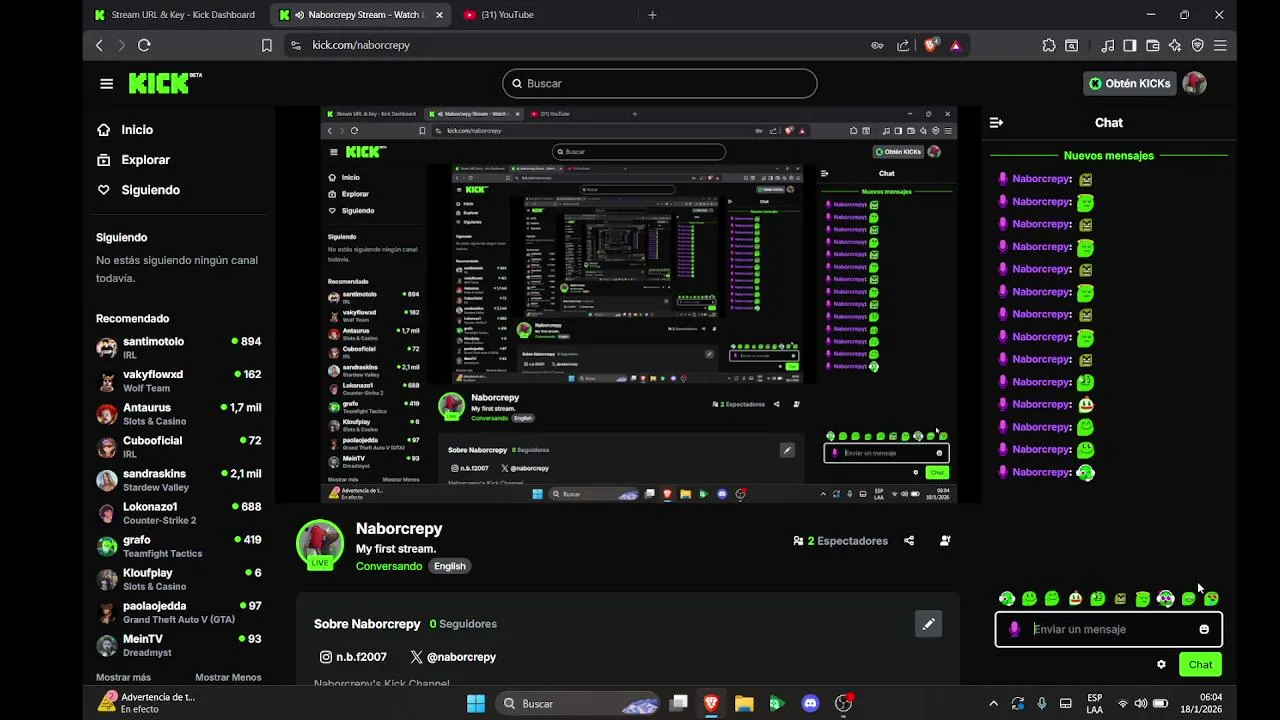Open the browser main menu icon
Image resolution: width=1280 pixels, height=720 pixels.
coord(1220,45)
